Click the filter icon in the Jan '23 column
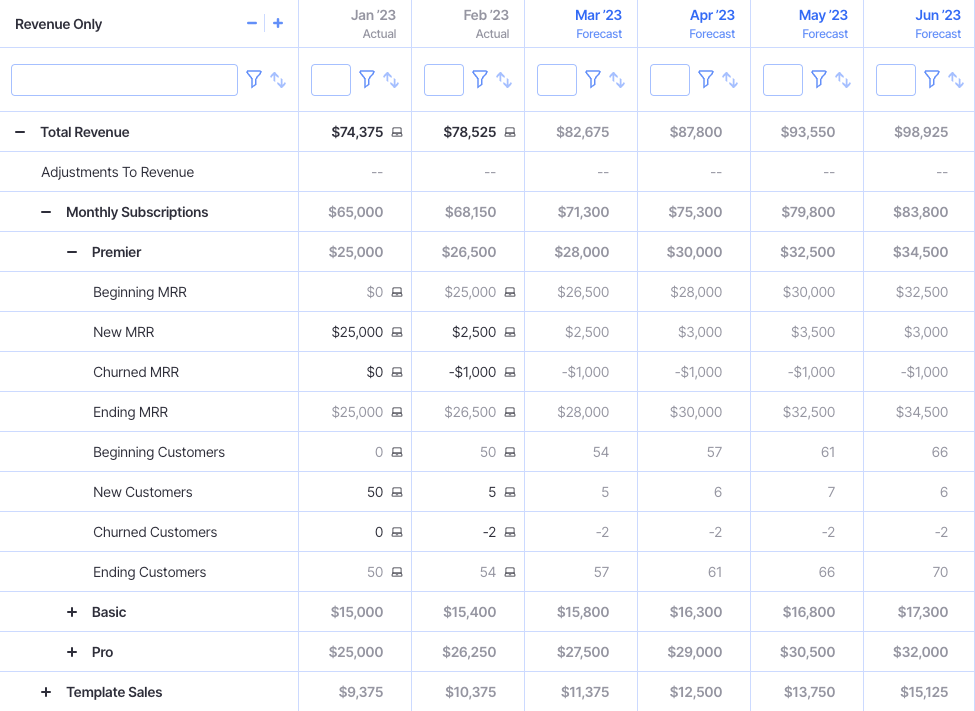 click(367, 80)
